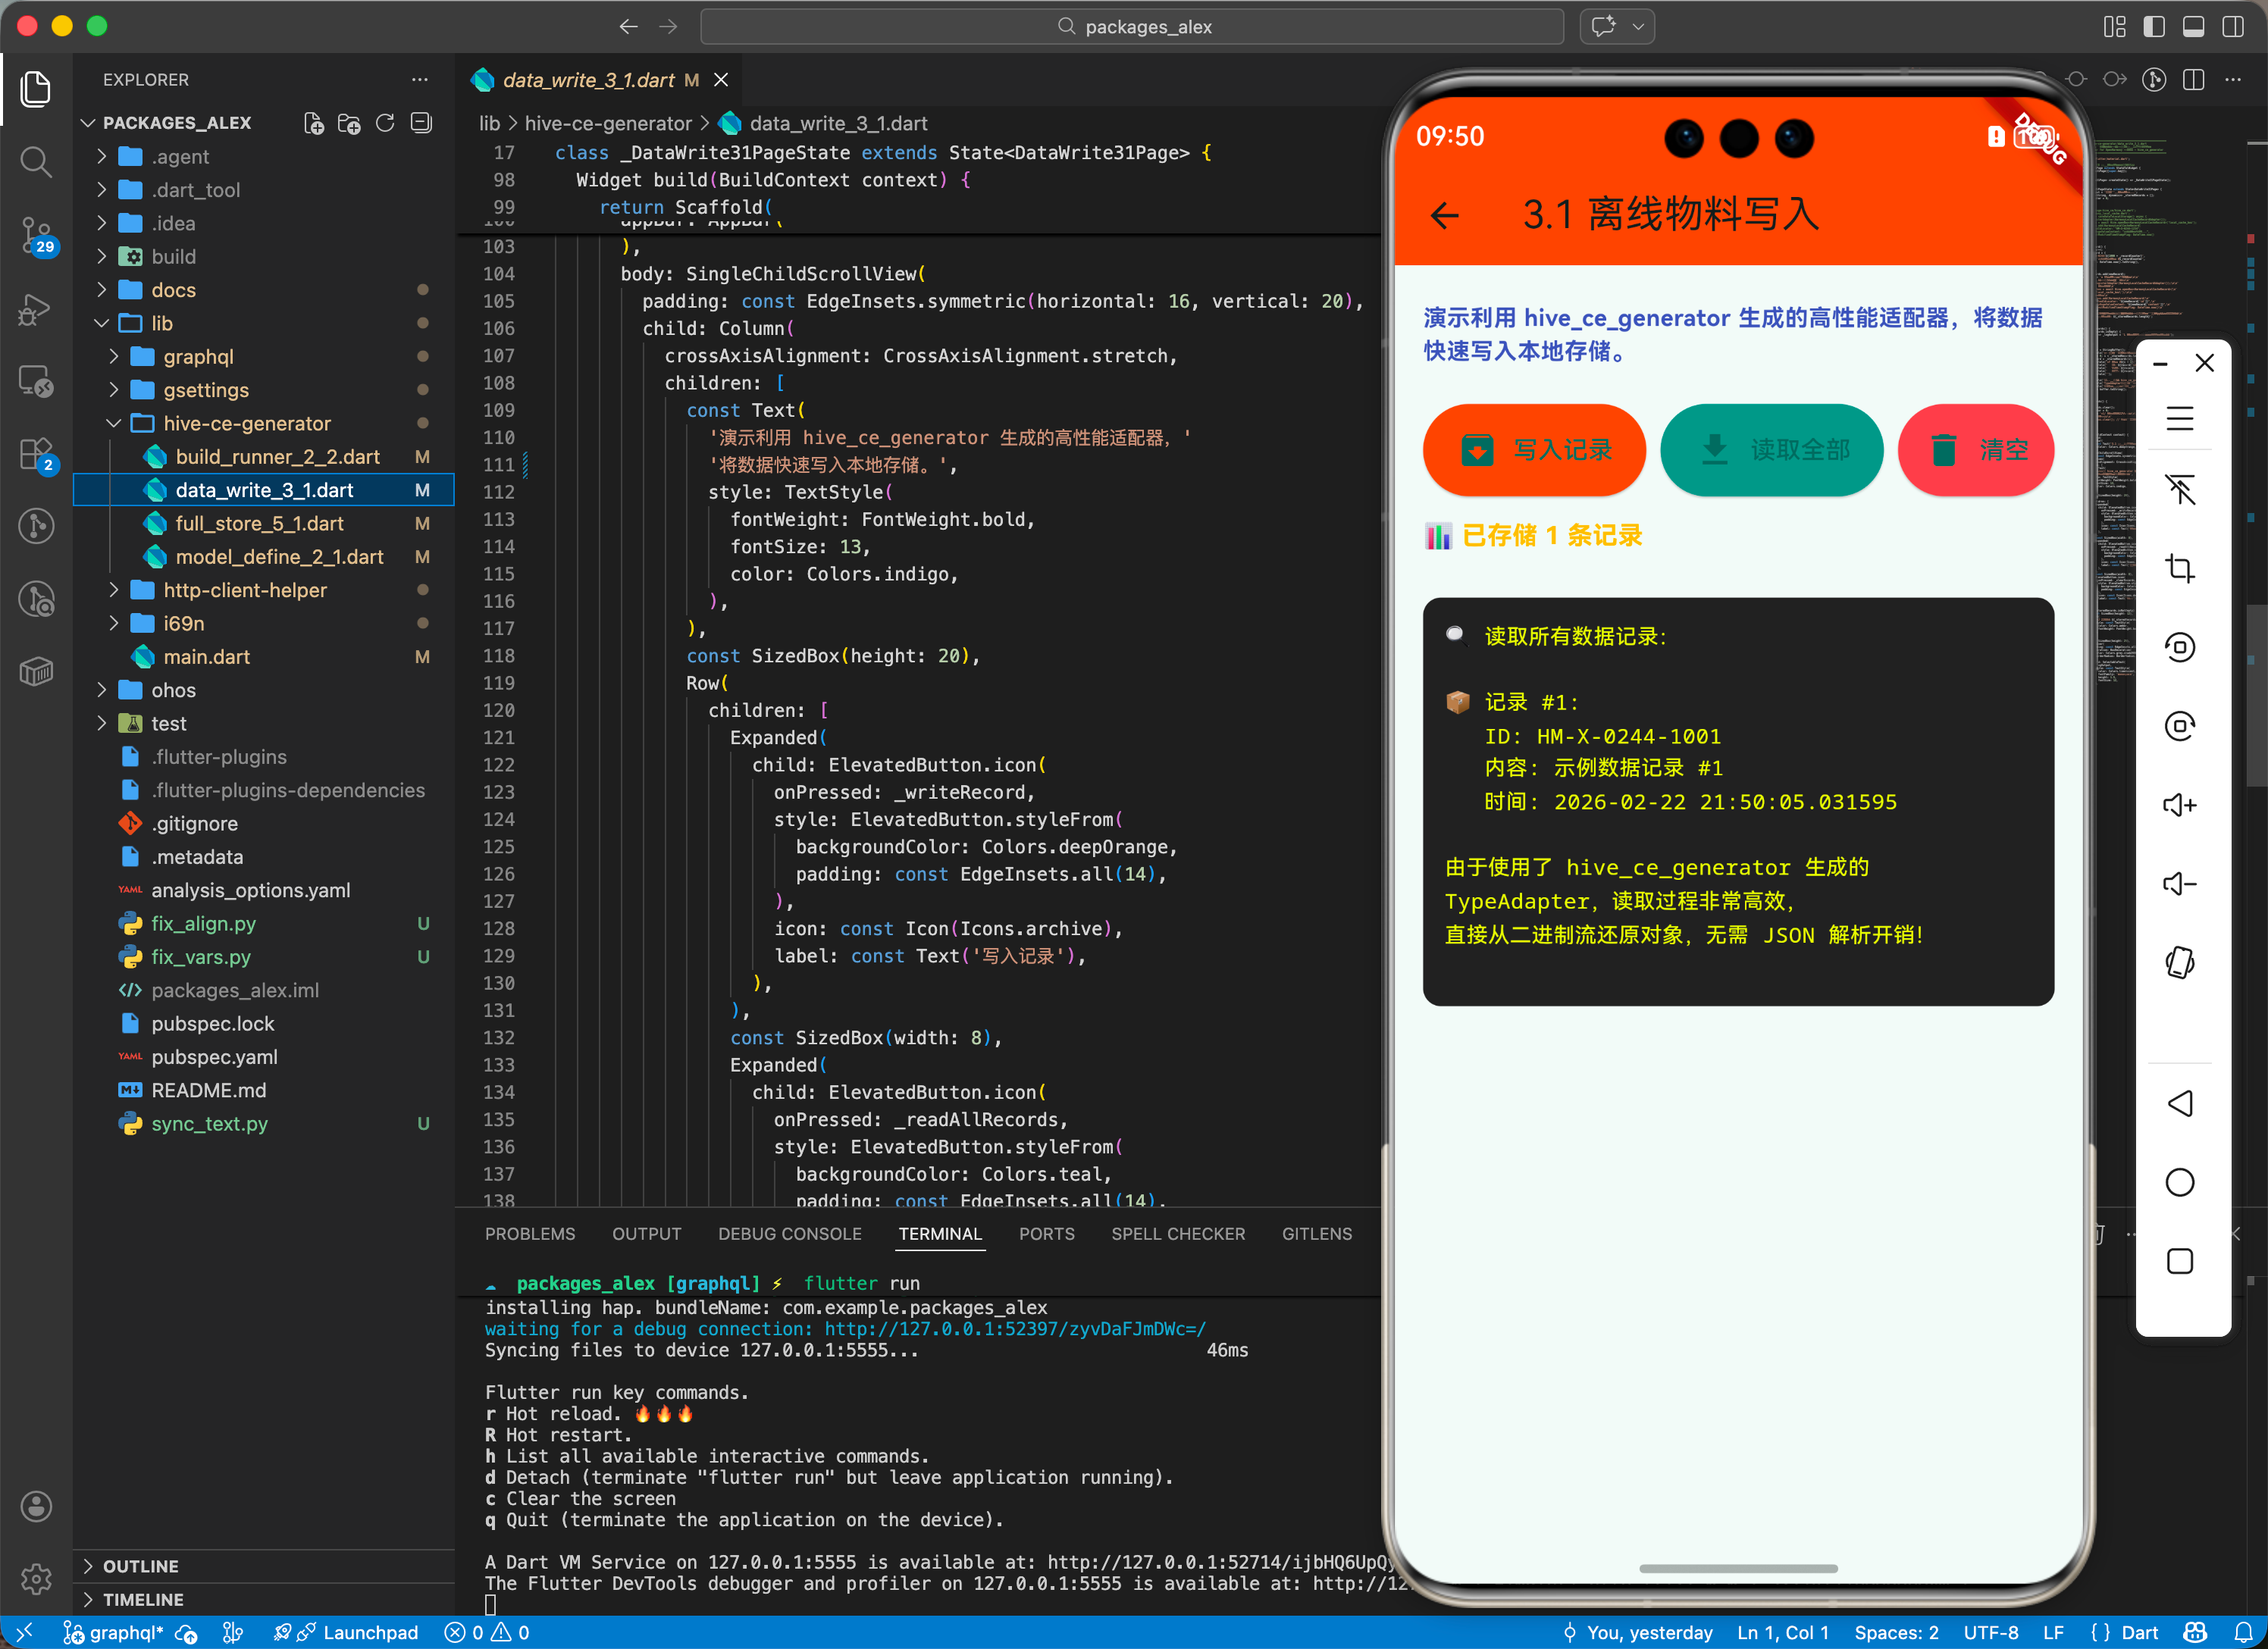Toggle primary side bar layout icon

(x=2154, y=27)
